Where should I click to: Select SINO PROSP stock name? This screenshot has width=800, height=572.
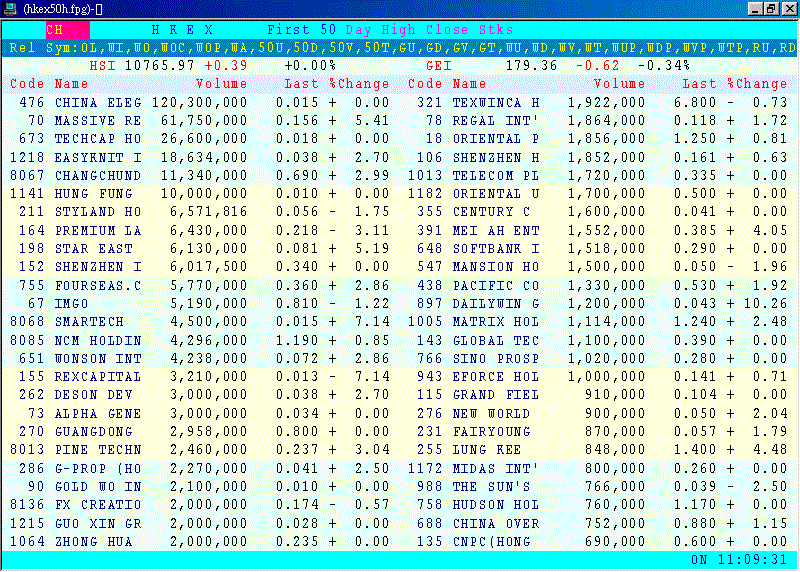tap(496, 359)
